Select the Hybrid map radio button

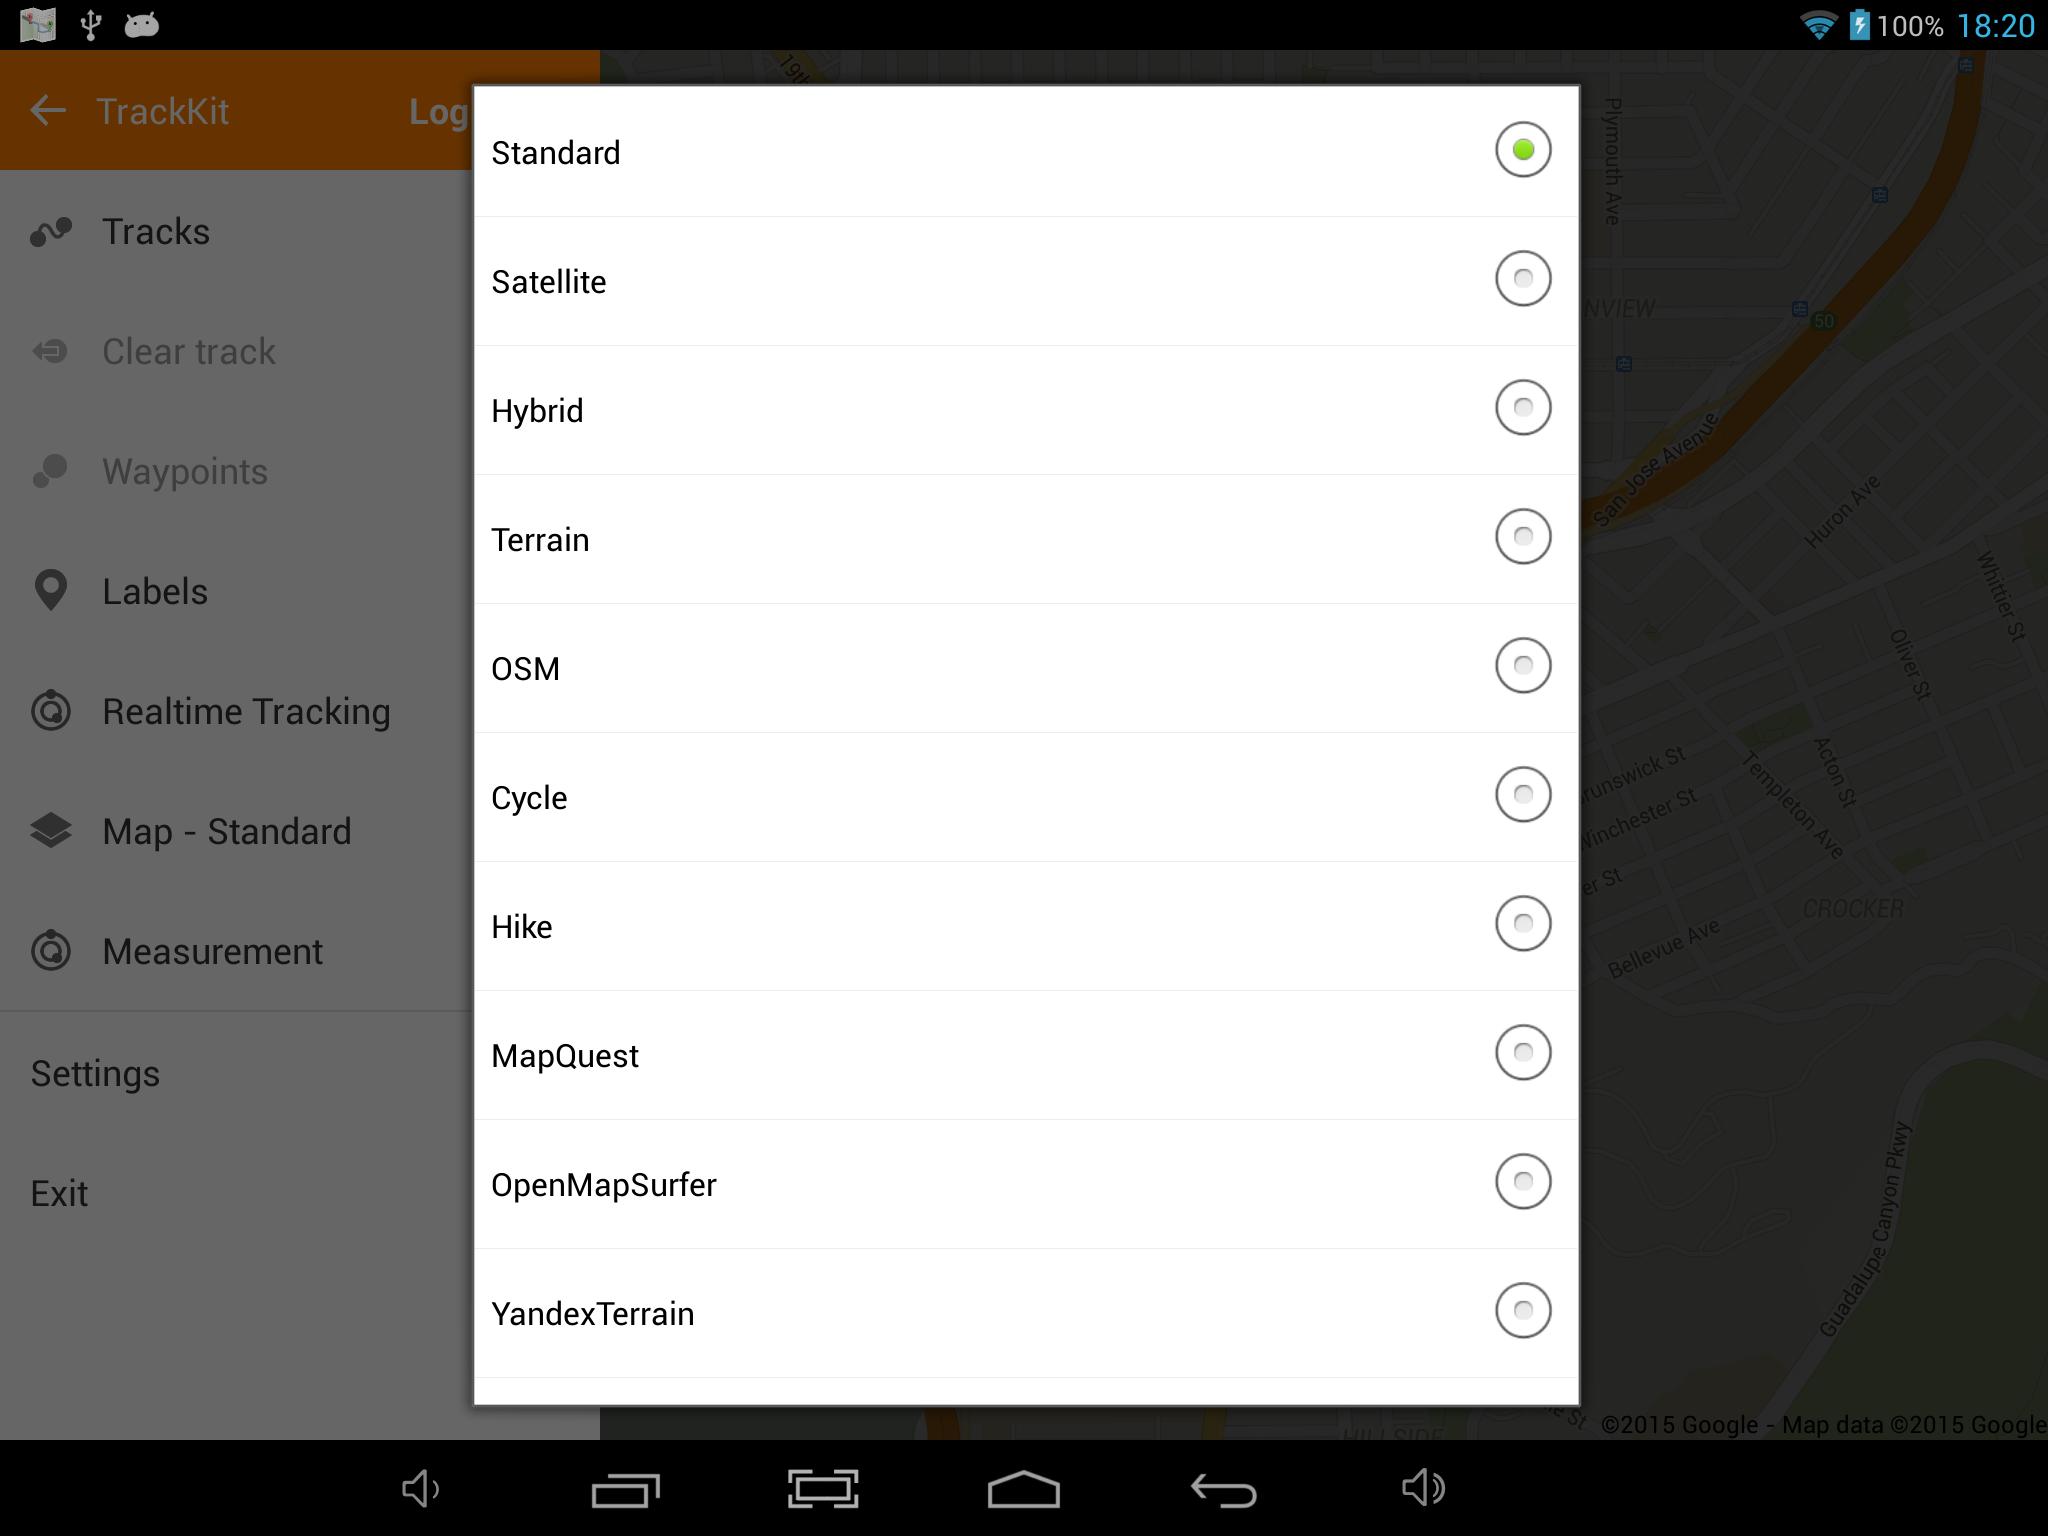coord(1519,407)
